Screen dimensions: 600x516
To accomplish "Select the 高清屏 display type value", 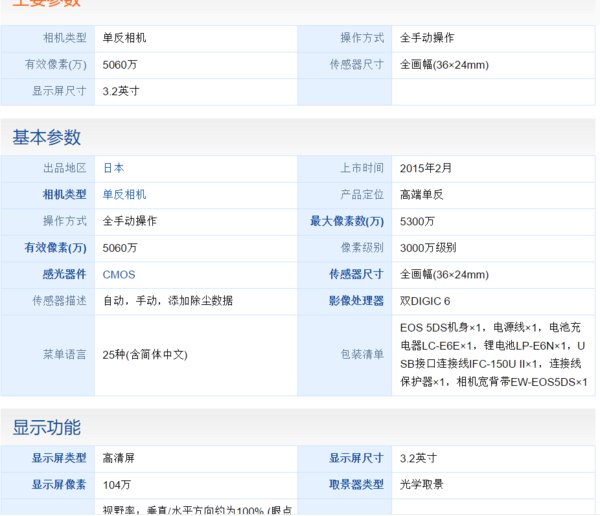I will click(x=119, y=458).
